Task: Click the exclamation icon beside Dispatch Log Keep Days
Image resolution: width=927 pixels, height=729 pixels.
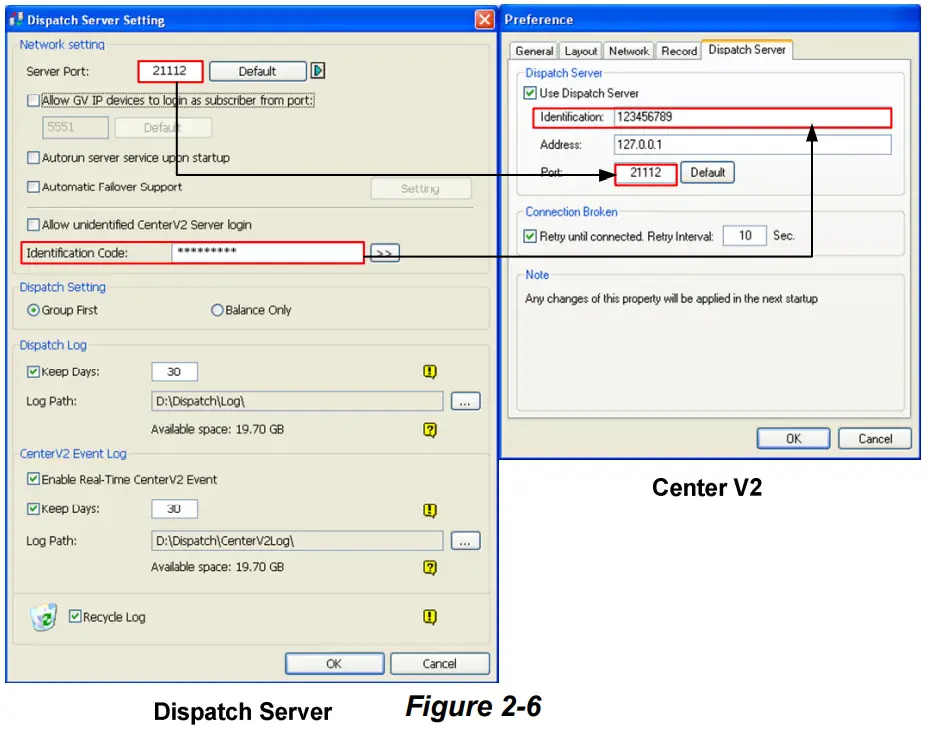Action: tap(429, 371)
